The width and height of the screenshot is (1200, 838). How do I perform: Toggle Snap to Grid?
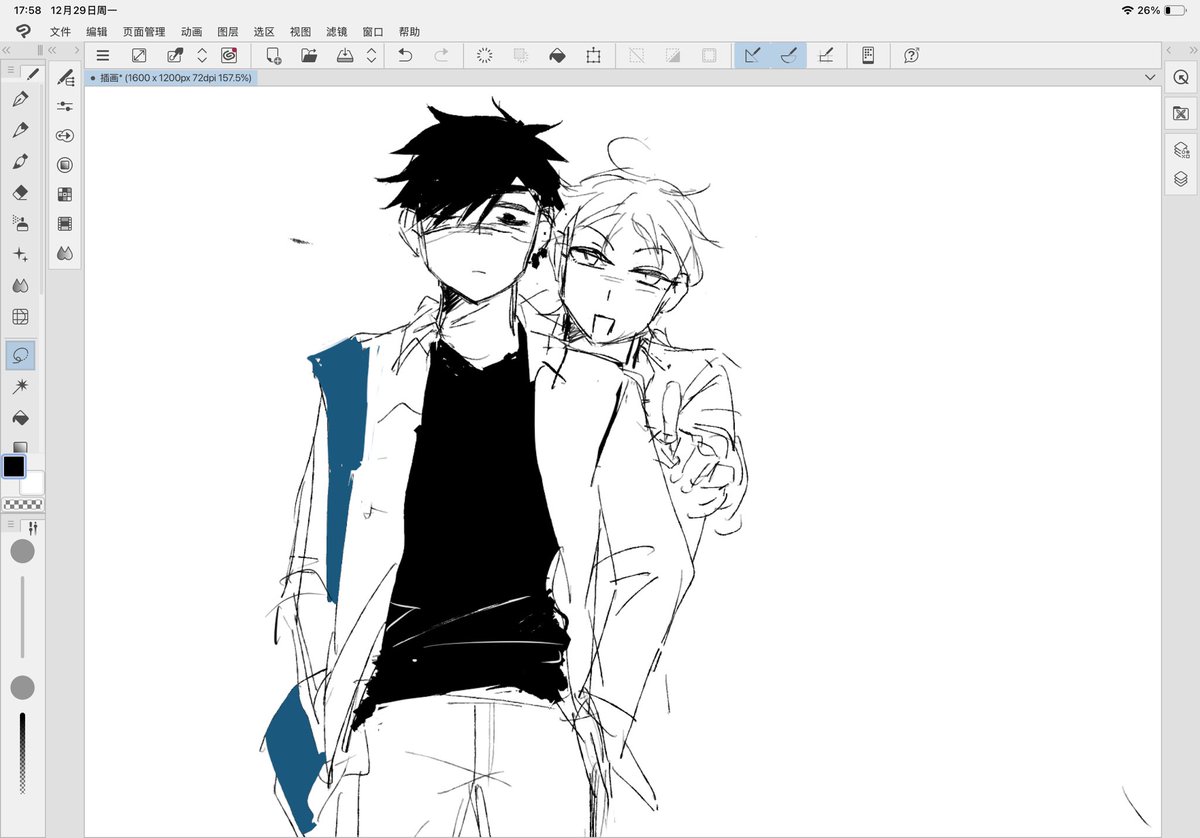click(x=825, y=56)
